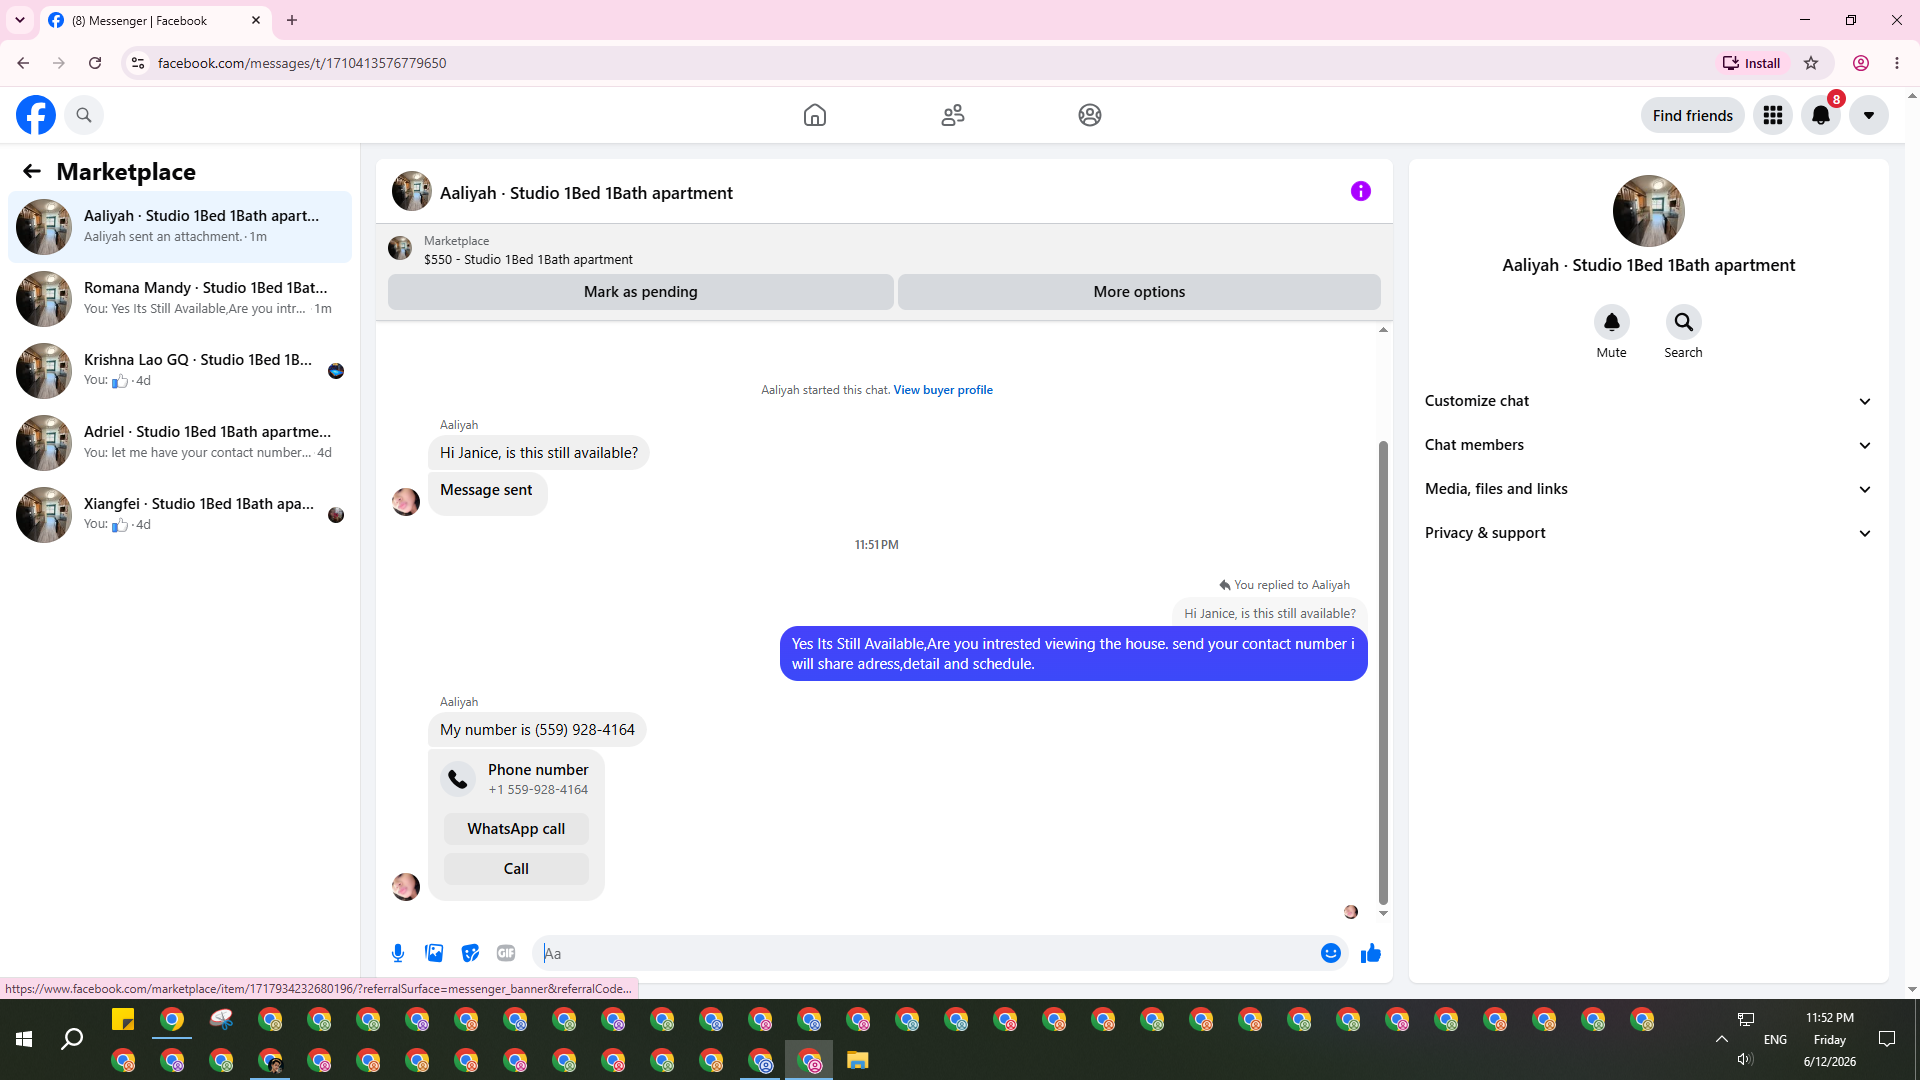Click the browser address bar URL
1920x1080 pixels.
click(302, 63)
